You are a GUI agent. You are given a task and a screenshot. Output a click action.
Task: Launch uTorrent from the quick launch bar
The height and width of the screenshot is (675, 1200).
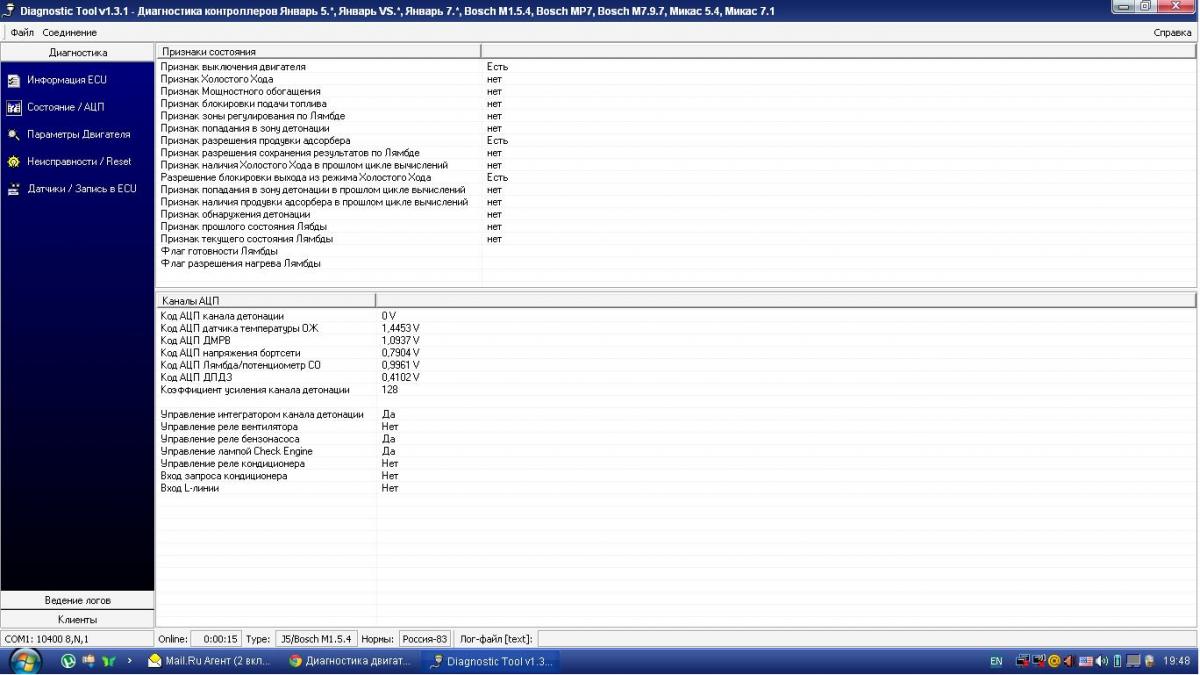point(68,661)
